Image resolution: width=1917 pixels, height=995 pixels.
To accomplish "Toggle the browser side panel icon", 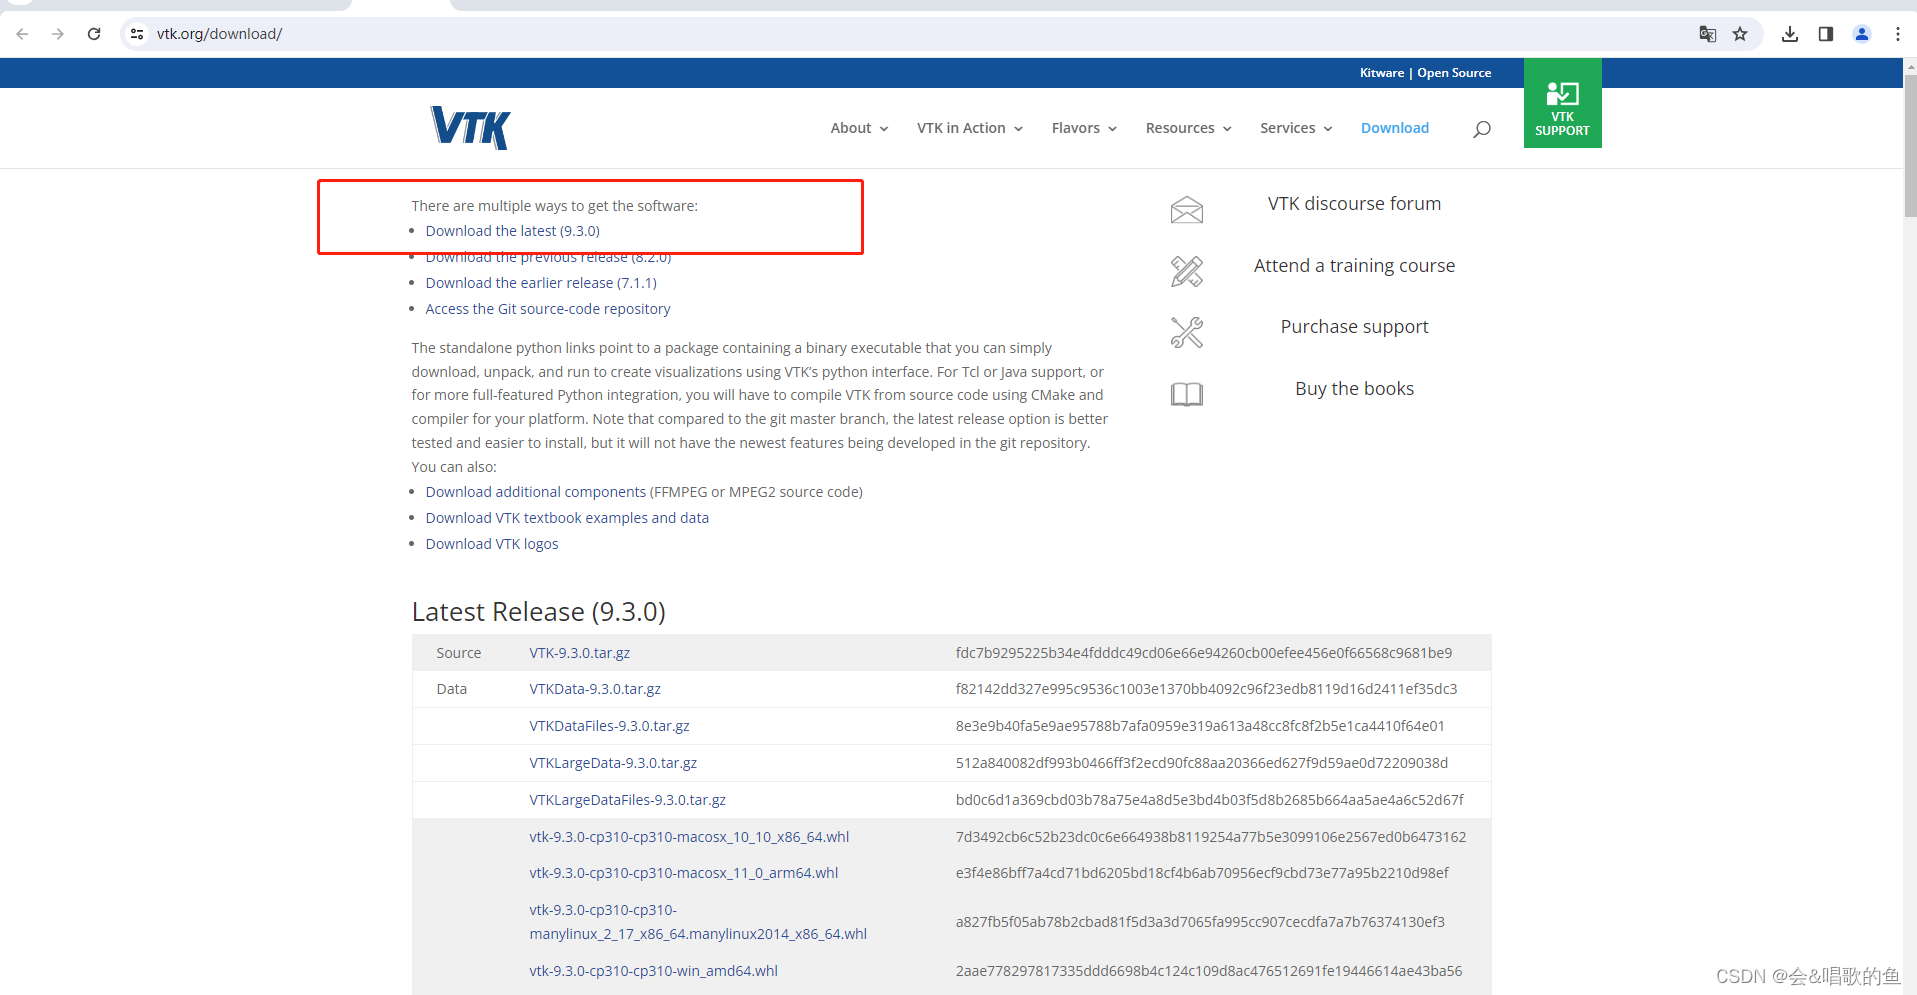I will [x=1825, y=33].
